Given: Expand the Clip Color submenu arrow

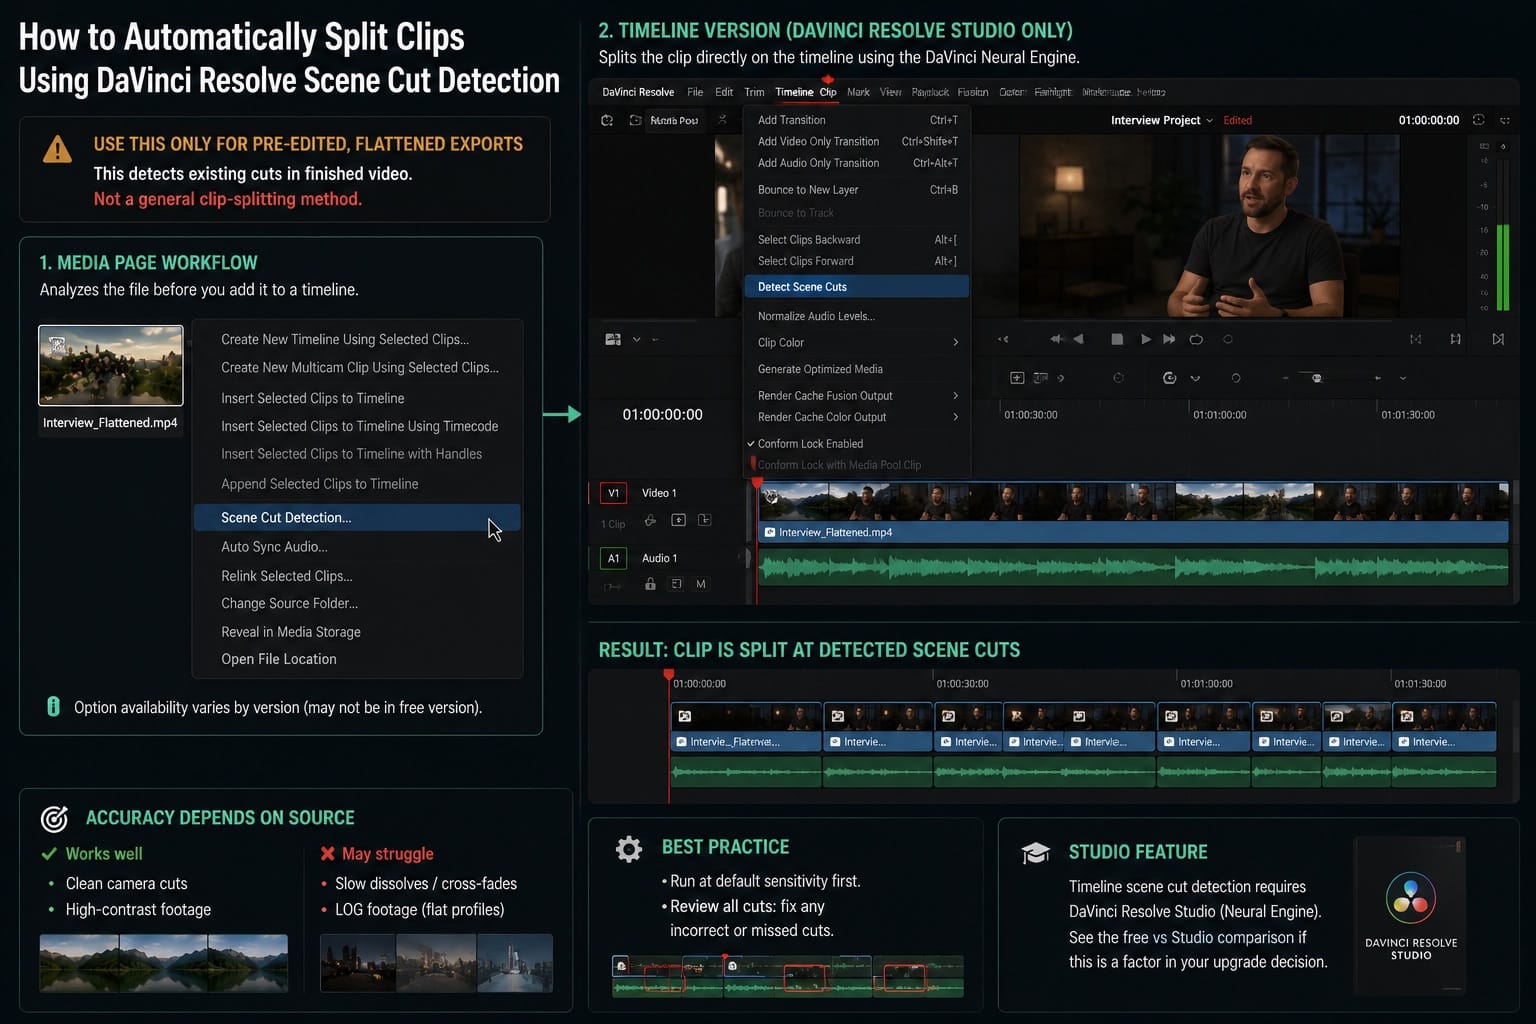Looking at the screenshot, I should pos(956,342).
